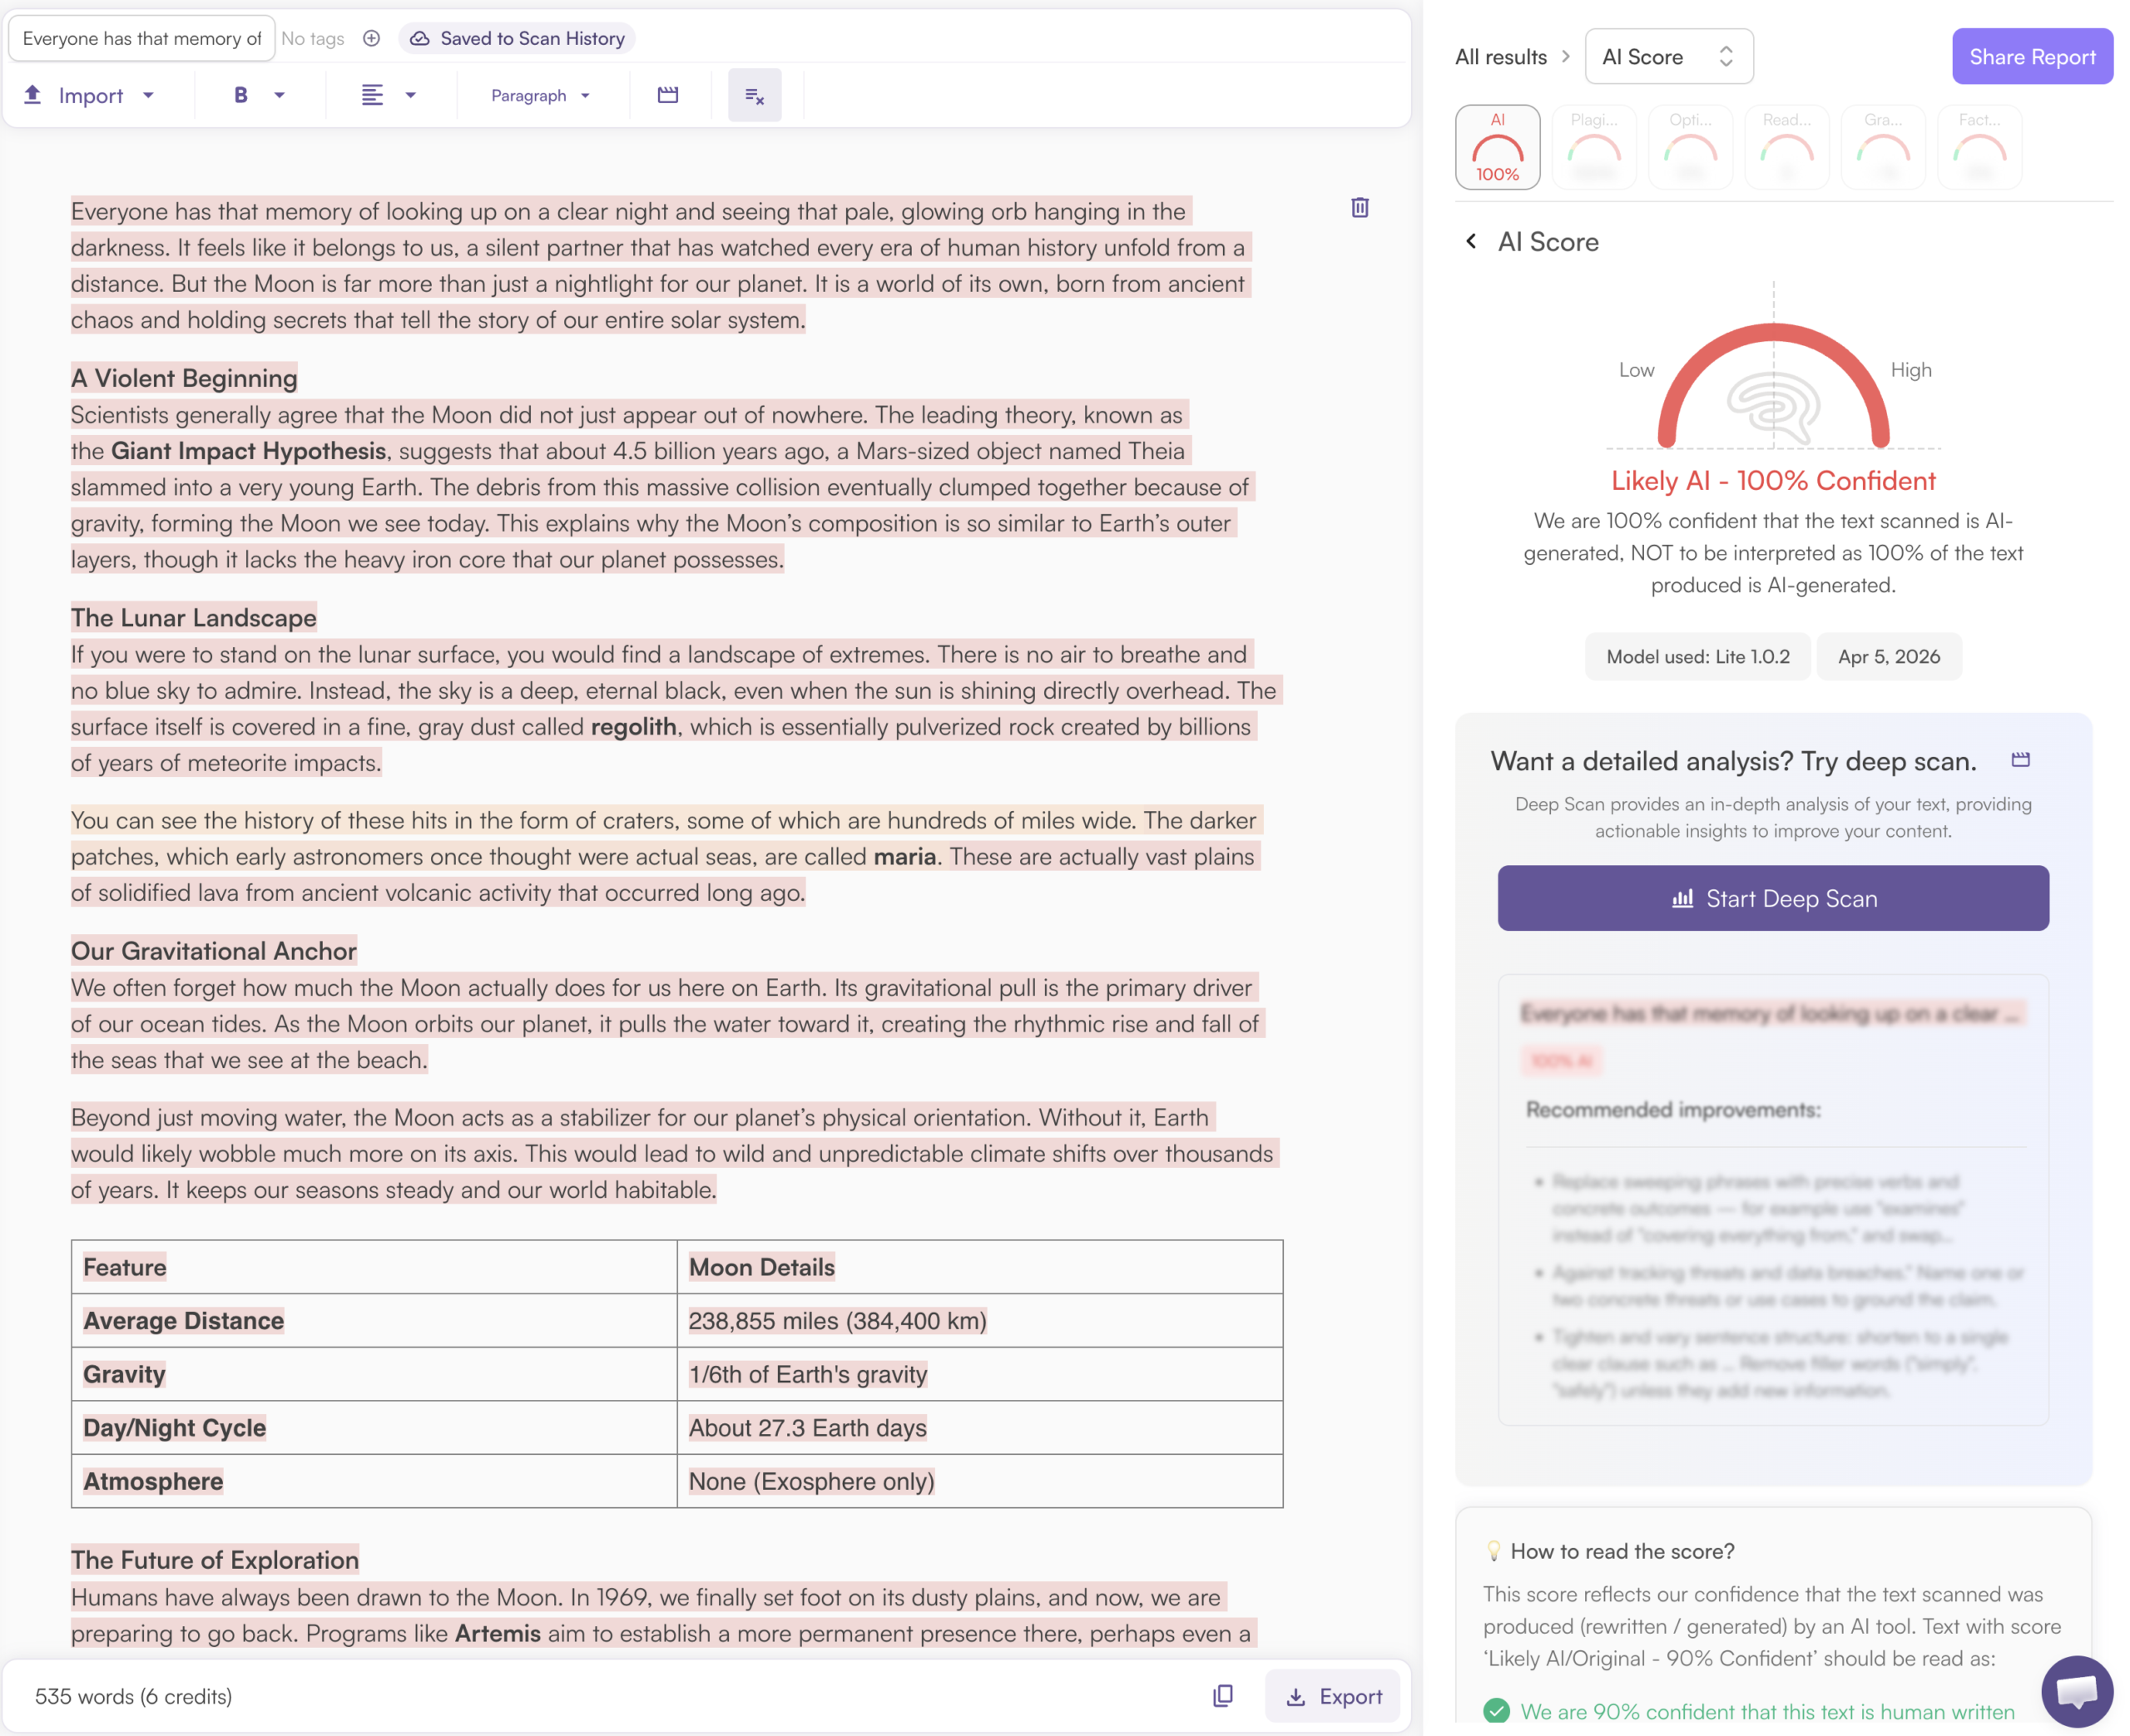
Task: Click the Bold formatting icon
Action: point(240,95)
